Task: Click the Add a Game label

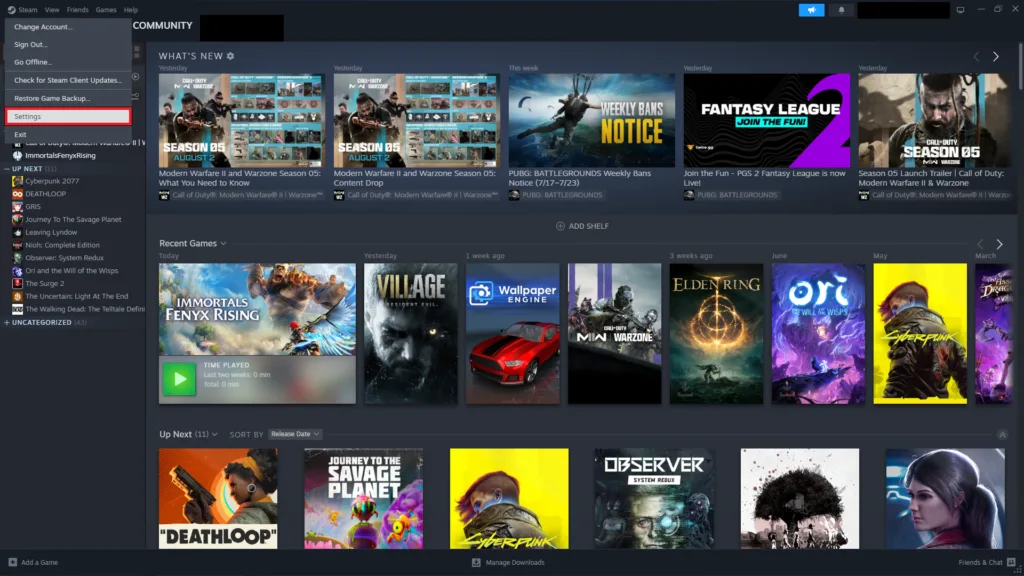Action: pos(39,562)
